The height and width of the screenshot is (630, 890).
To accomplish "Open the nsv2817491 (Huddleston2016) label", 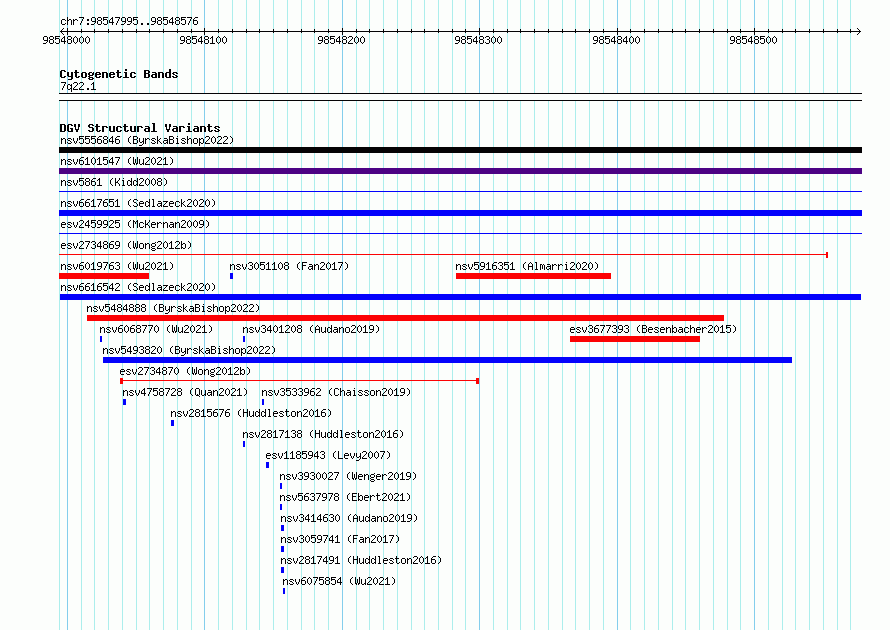I will 361,560.
